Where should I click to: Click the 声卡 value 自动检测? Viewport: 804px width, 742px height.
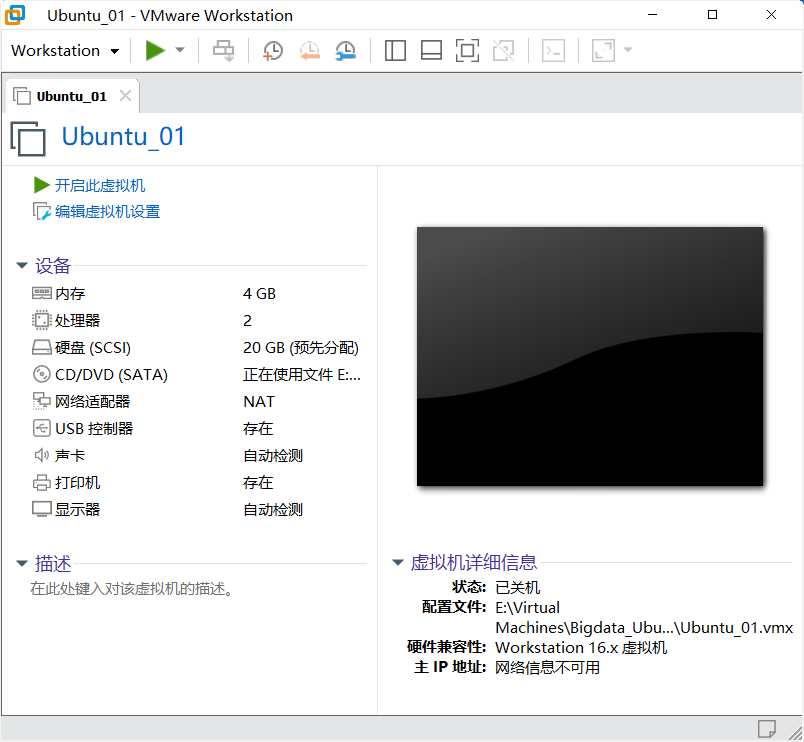pyautogui.click(x=273, y=456)
